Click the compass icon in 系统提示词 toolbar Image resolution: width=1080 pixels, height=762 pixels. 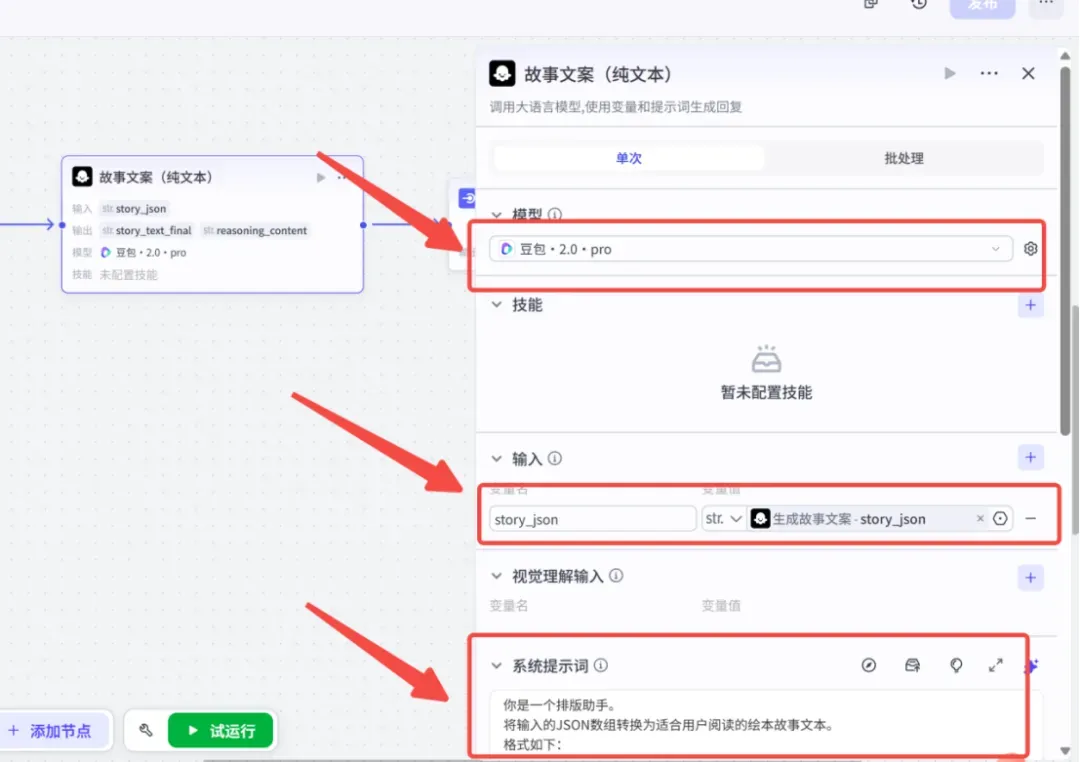point(869,665)
